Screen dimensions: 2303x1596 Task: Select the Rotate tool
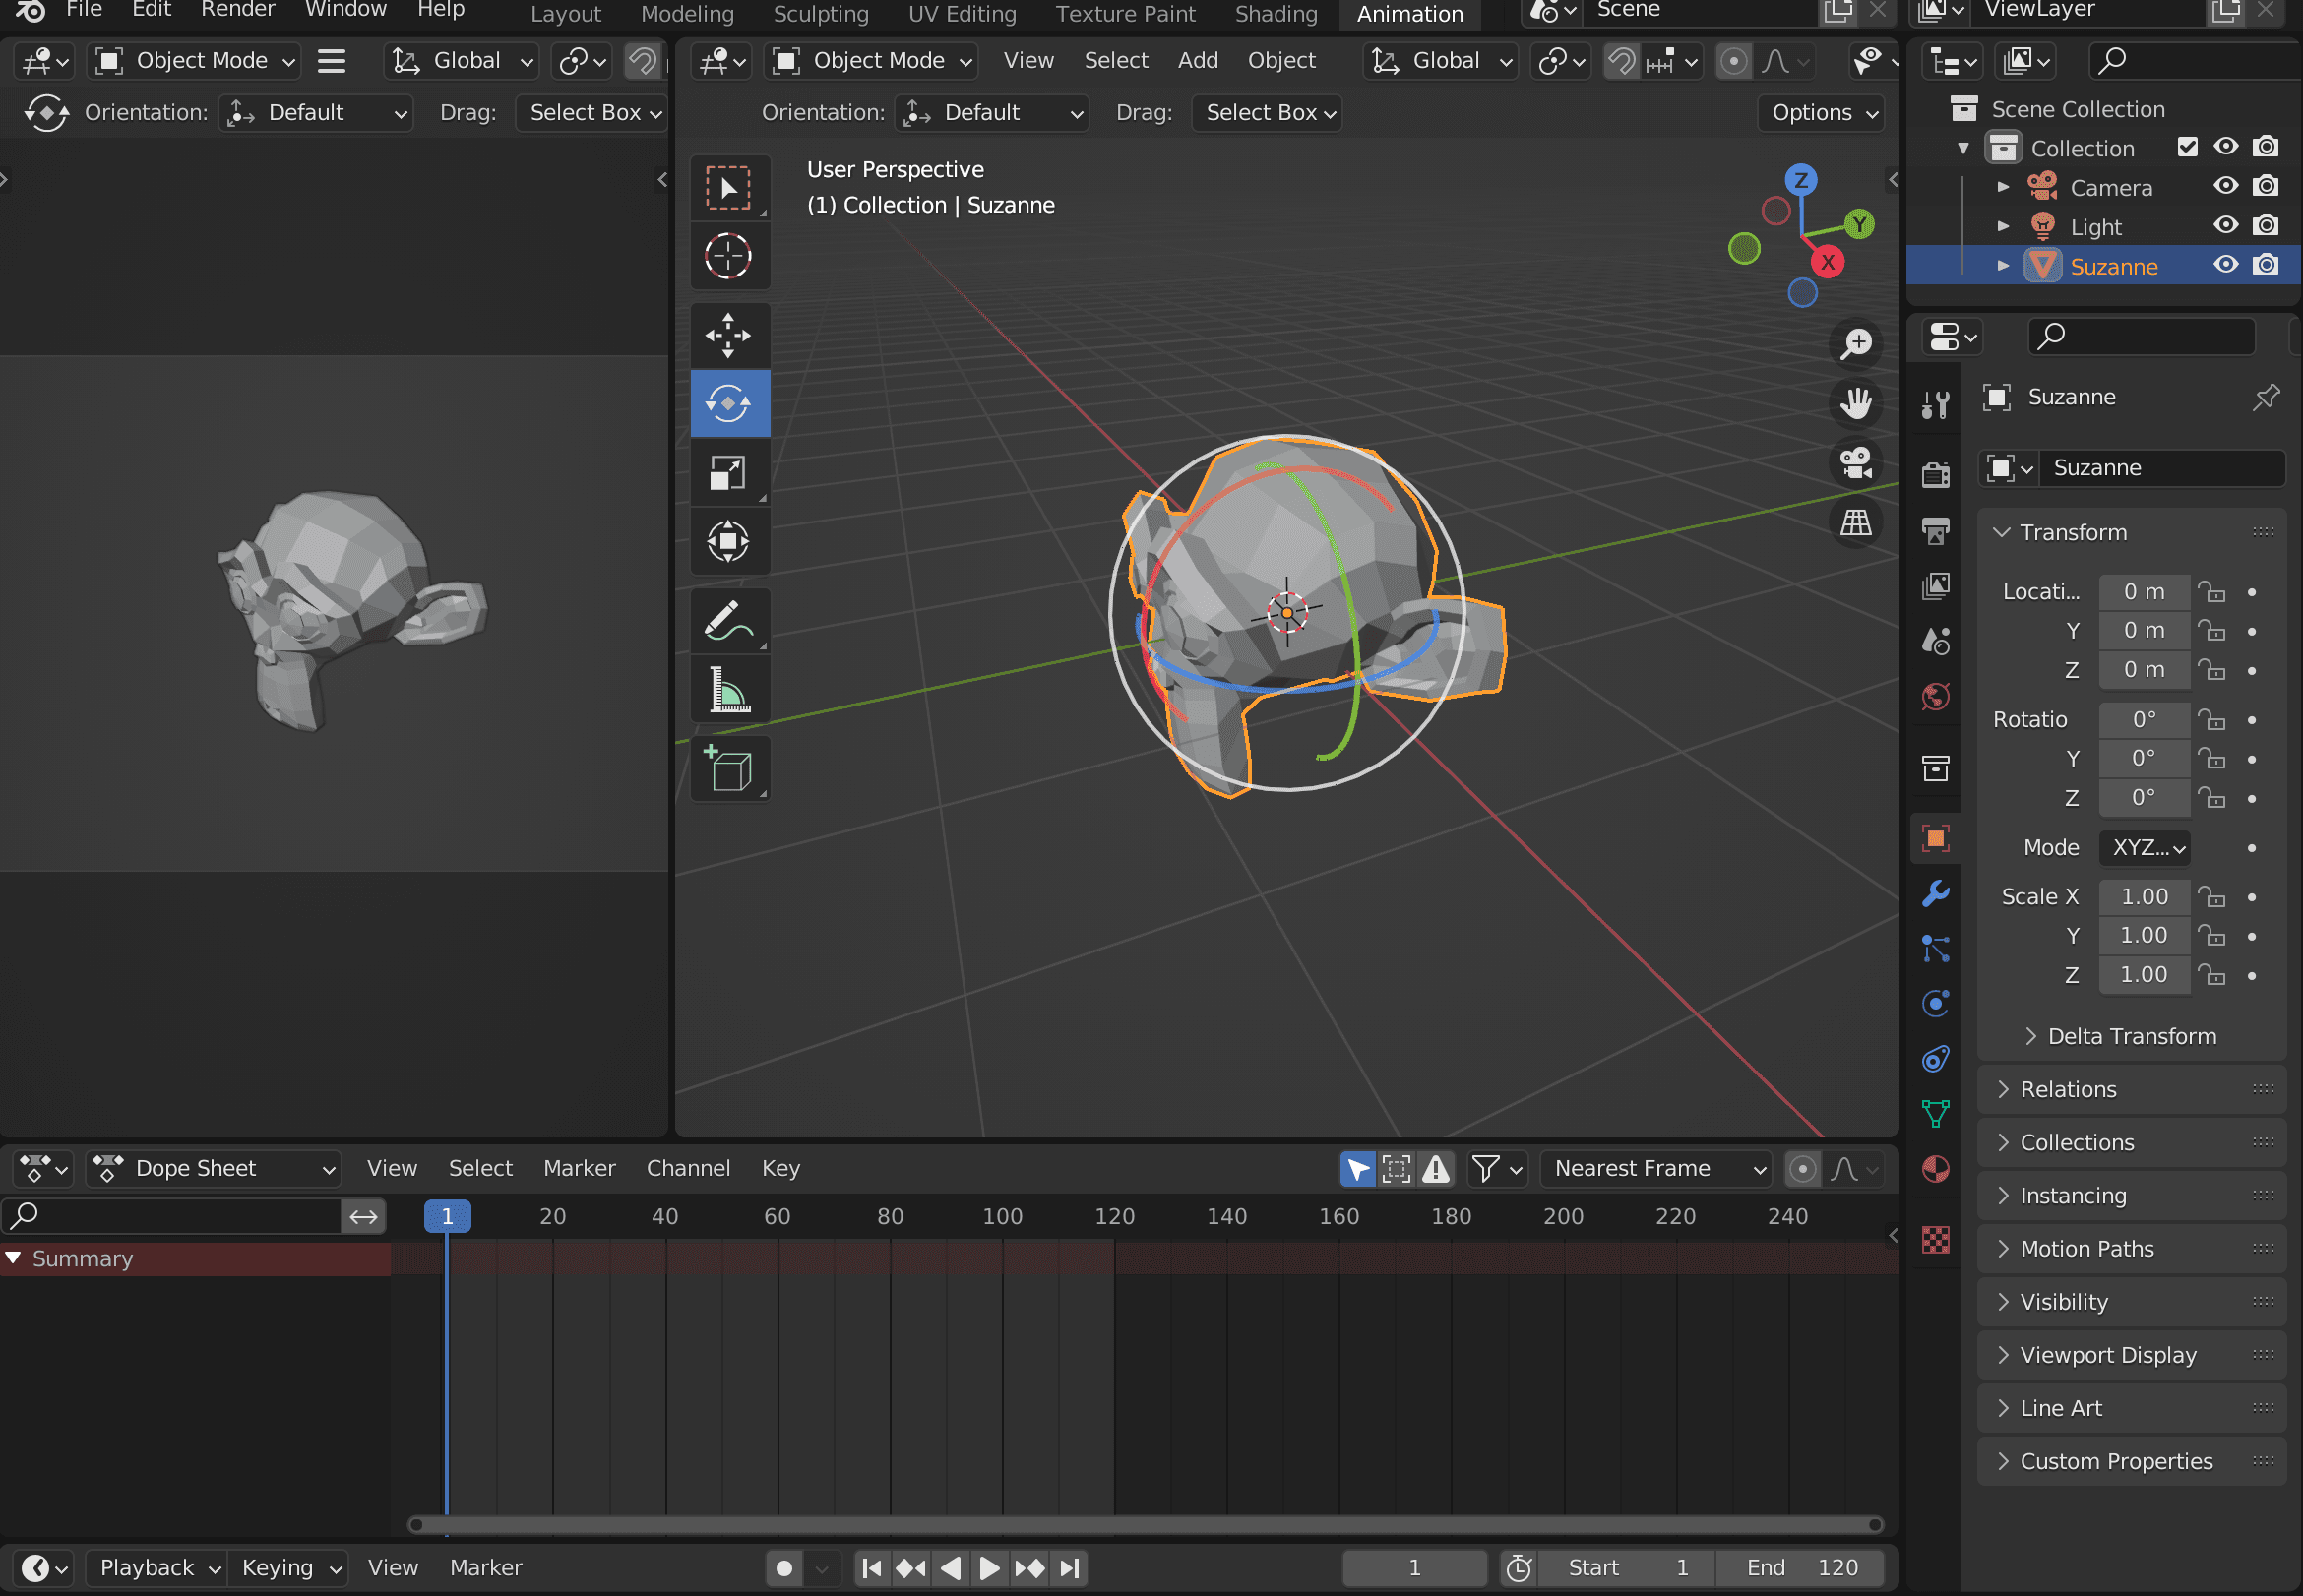[729, 404]
